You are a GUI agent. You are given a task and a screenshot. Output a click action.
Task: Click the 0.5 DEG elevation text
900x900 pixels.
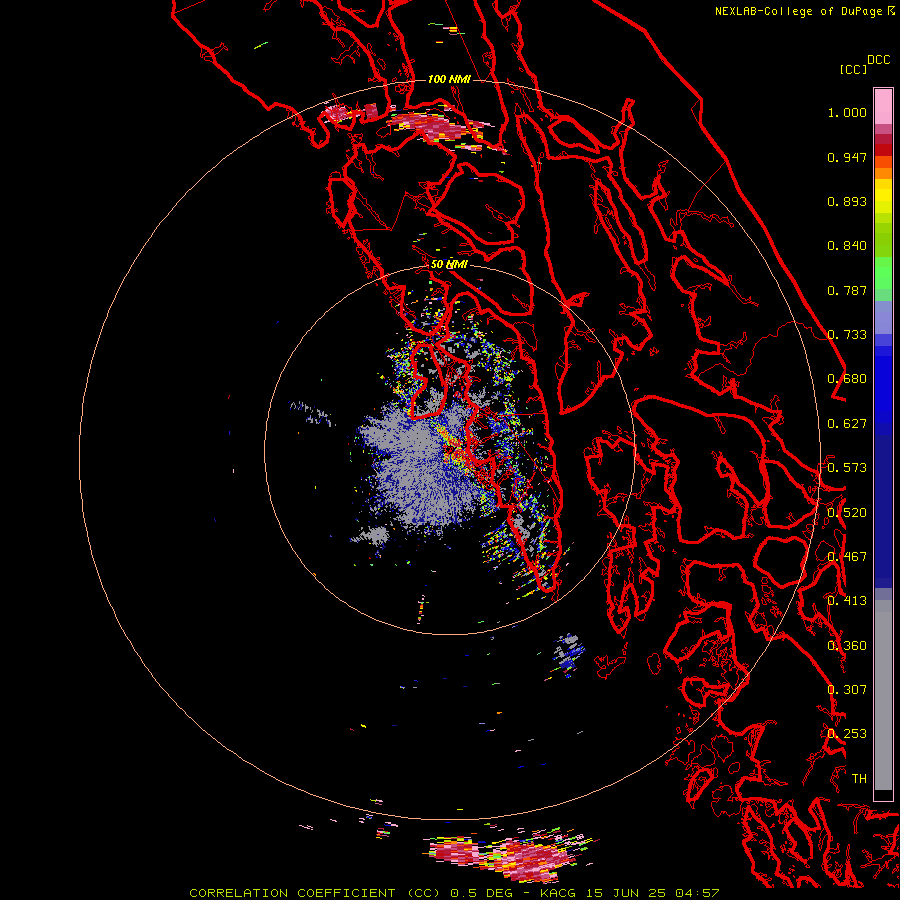click(481, 893)
